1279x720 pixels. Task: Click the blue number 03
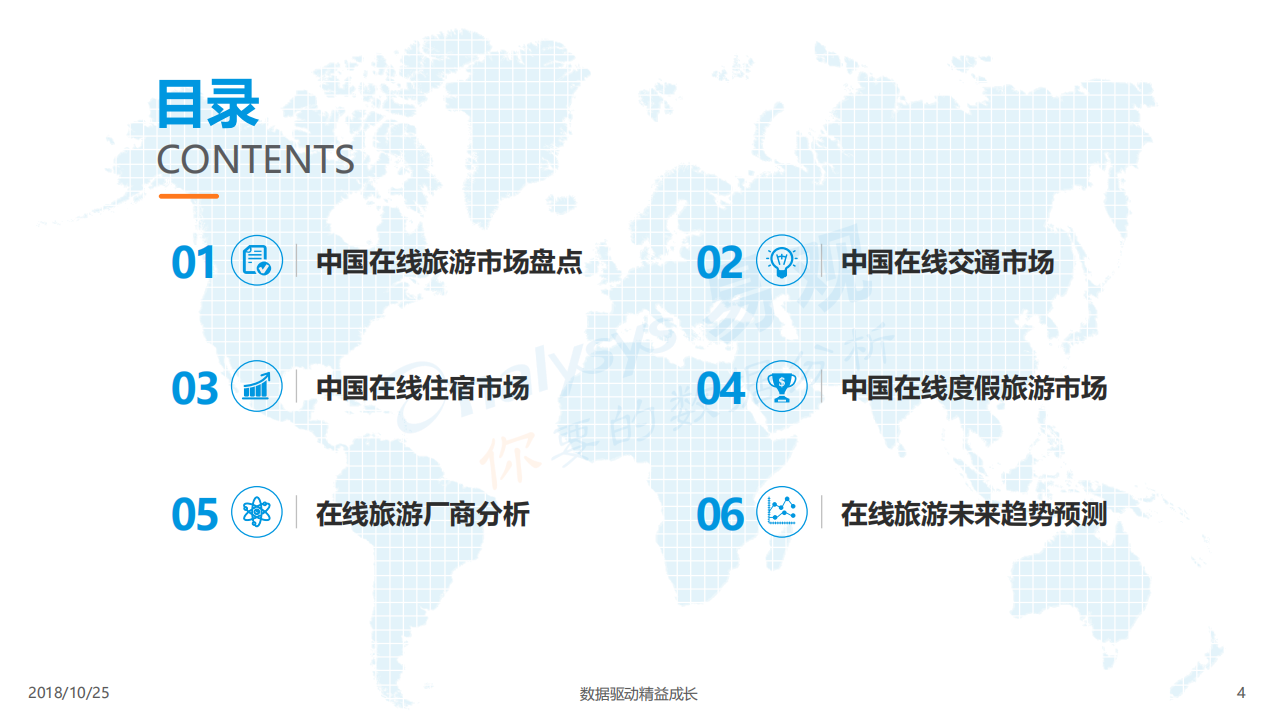[x=194, y=389]
